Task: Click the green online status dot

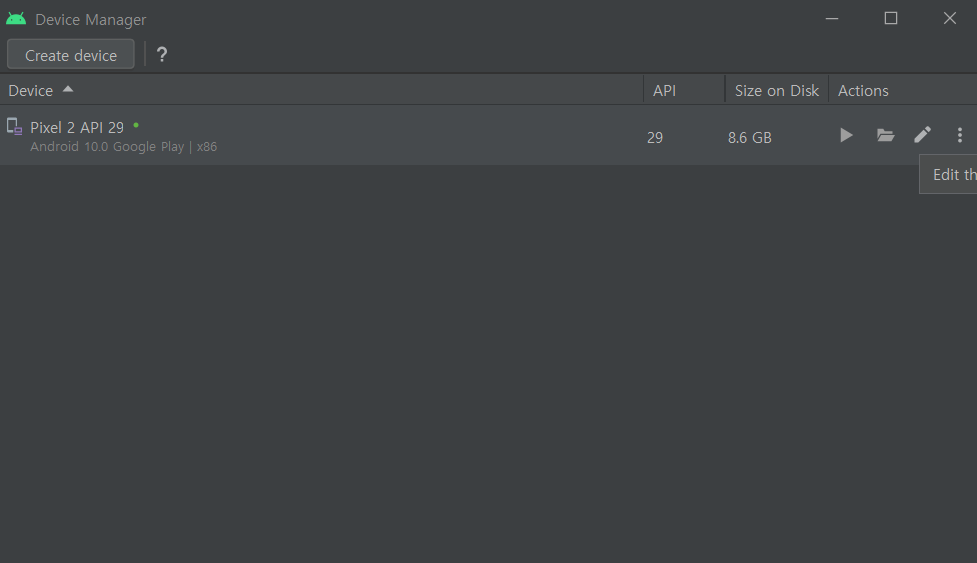Action: [136, 125]
